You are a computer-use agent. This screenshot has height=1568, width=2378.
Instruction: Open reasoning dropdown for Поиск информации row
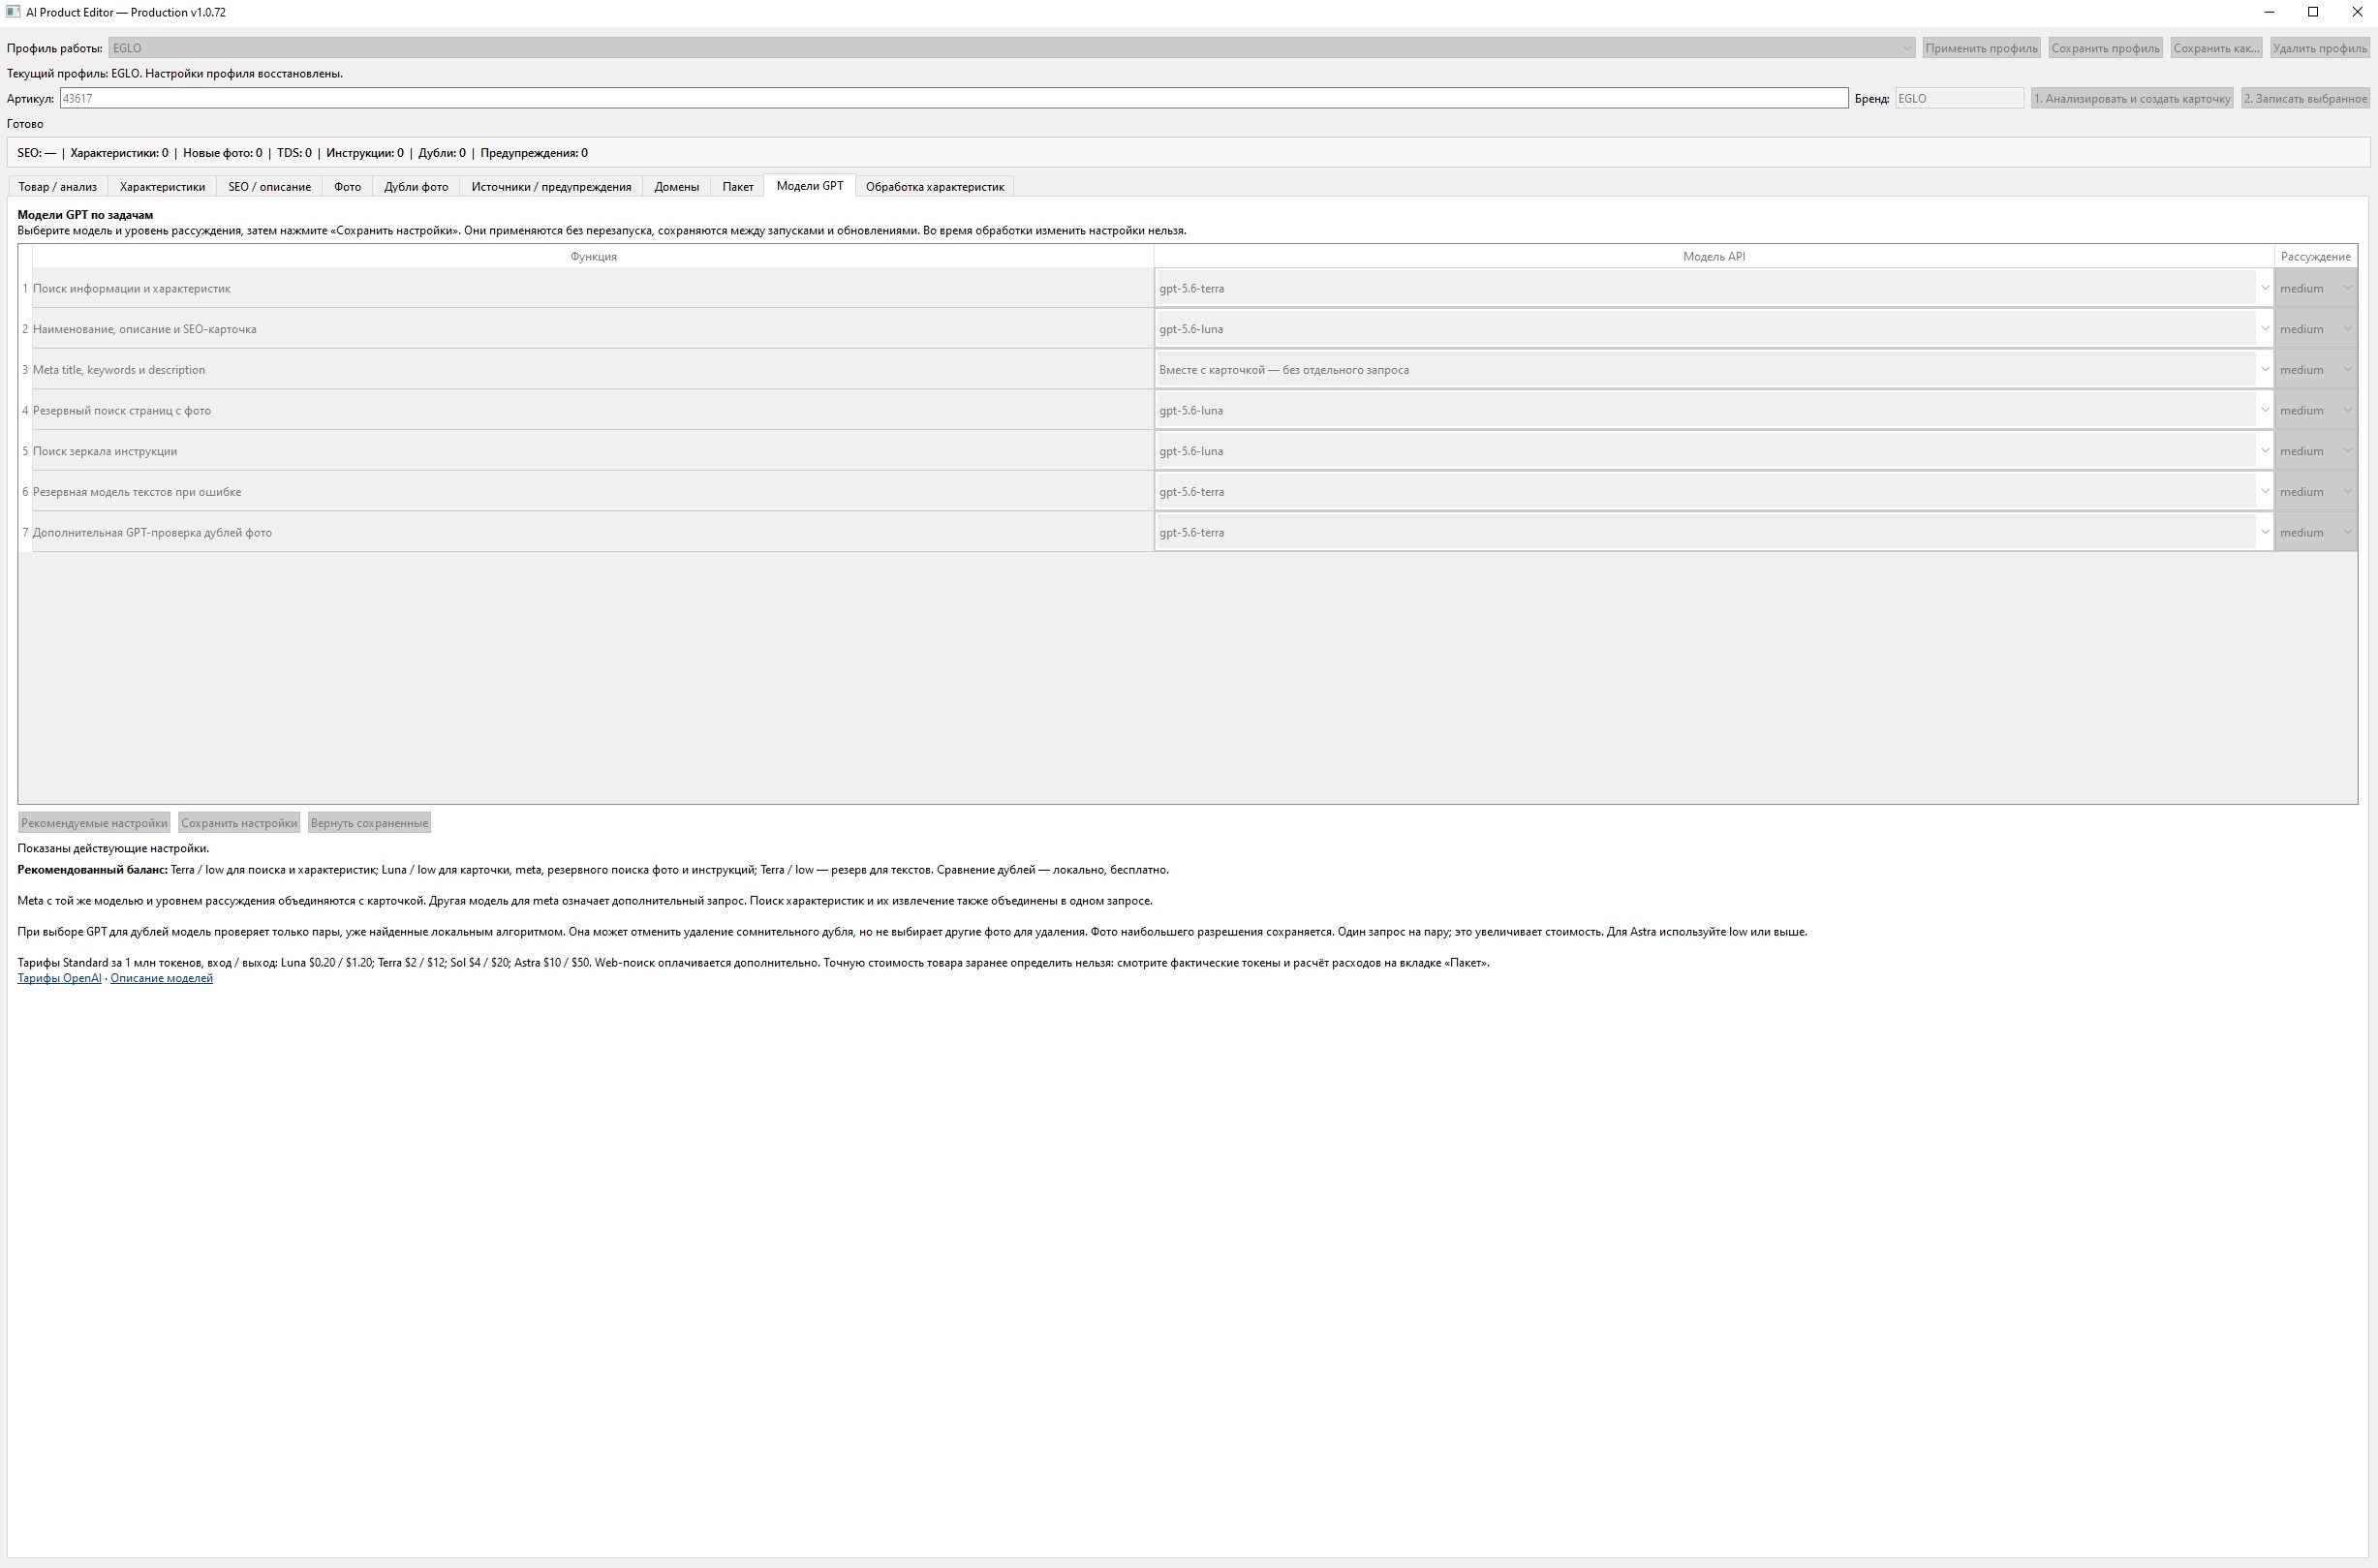pyautogui.click(x=2315, y=288)
